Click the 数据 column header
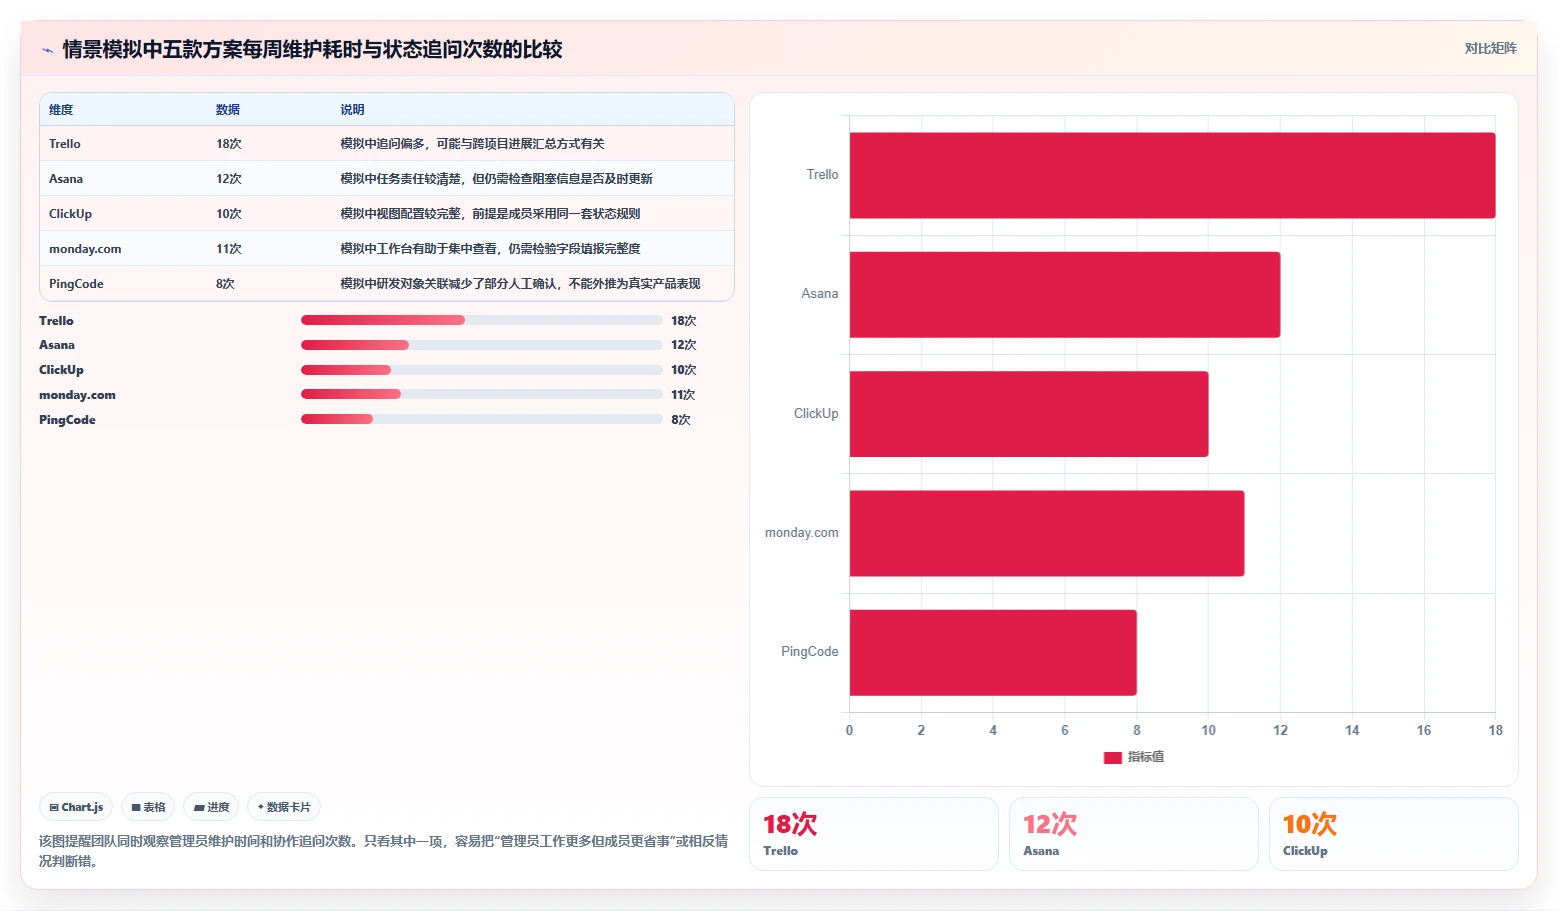This screenshot has width=1558, height=911. click(228, 110)
